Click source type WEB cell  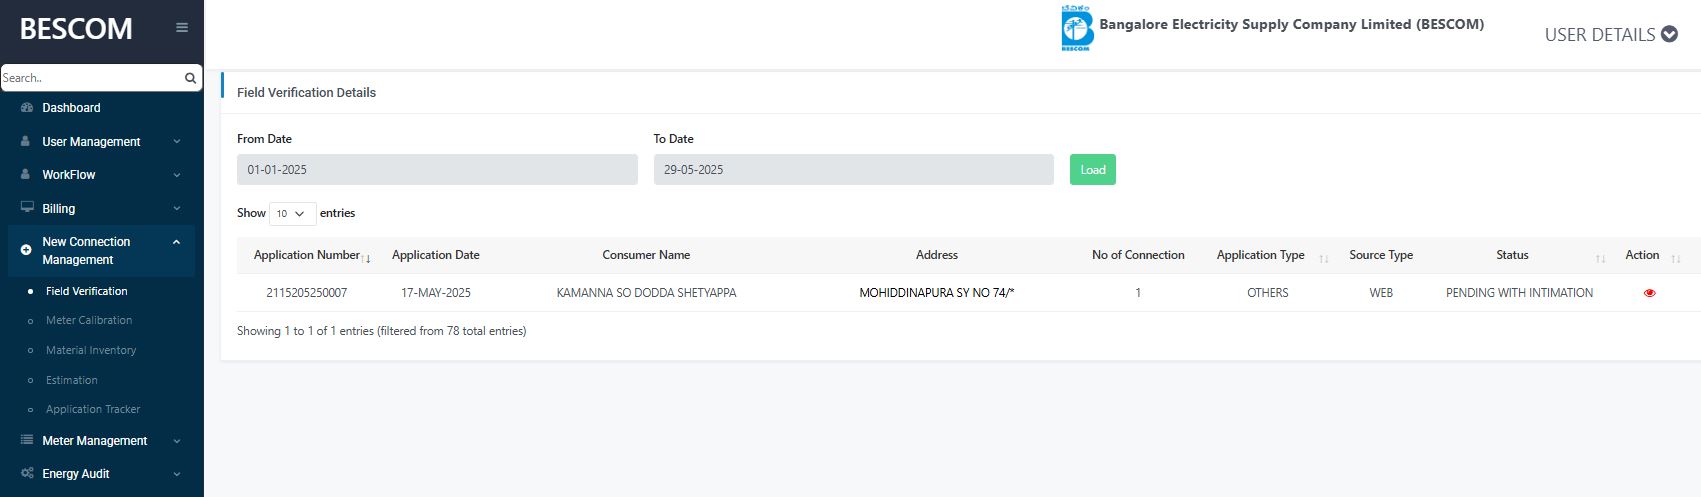1381,293
